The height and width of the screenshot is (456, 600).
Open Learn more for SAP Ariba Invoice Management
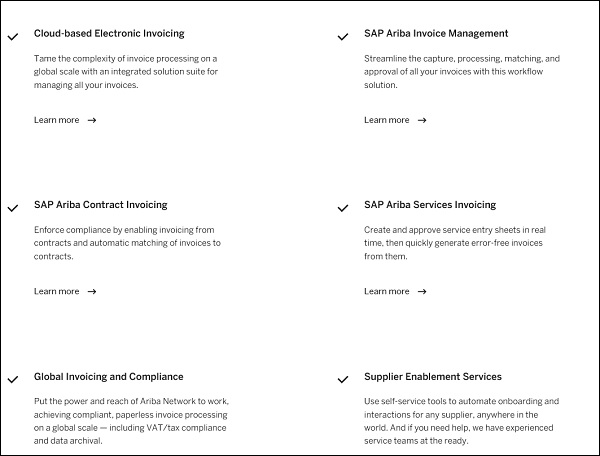[x=386, y=120]
